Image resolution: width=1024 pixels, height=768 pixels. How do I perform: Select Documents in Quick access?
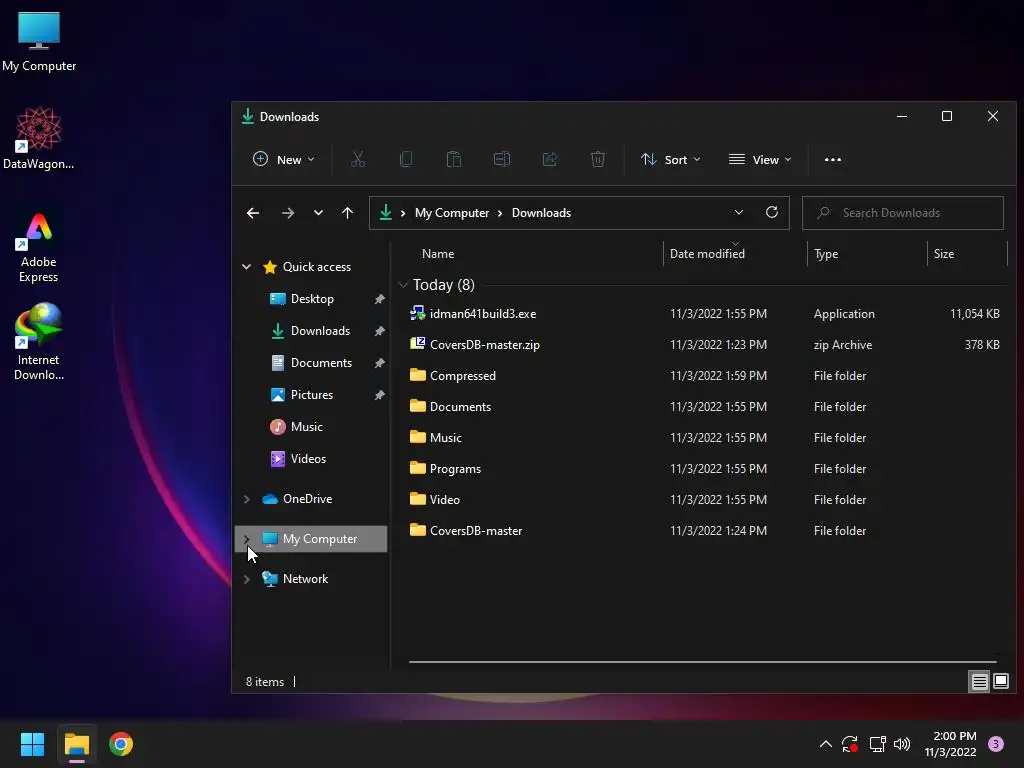321,363
